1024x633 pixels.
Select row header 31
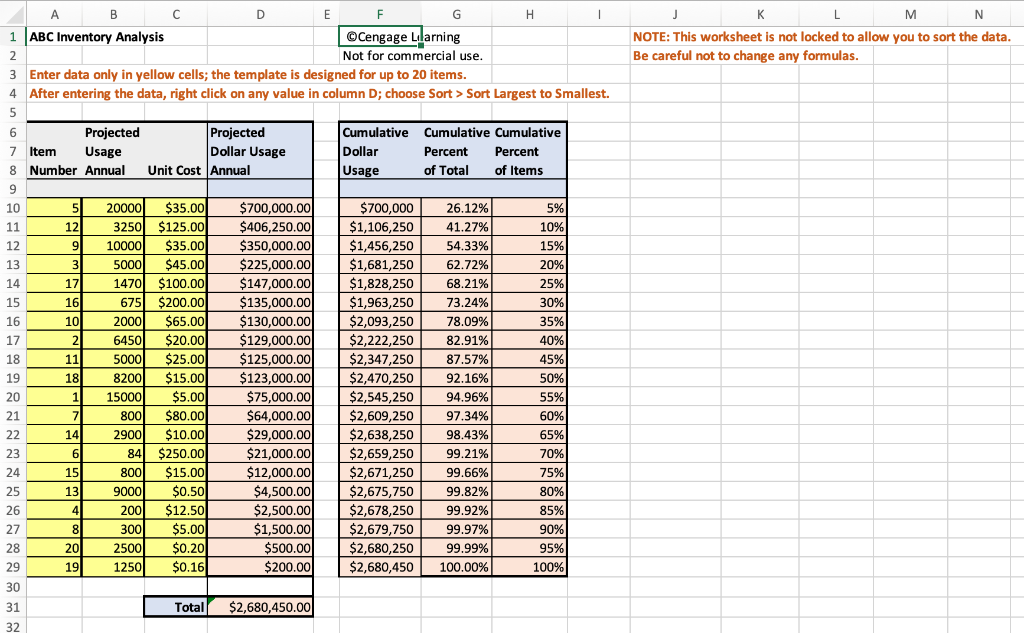13,608
